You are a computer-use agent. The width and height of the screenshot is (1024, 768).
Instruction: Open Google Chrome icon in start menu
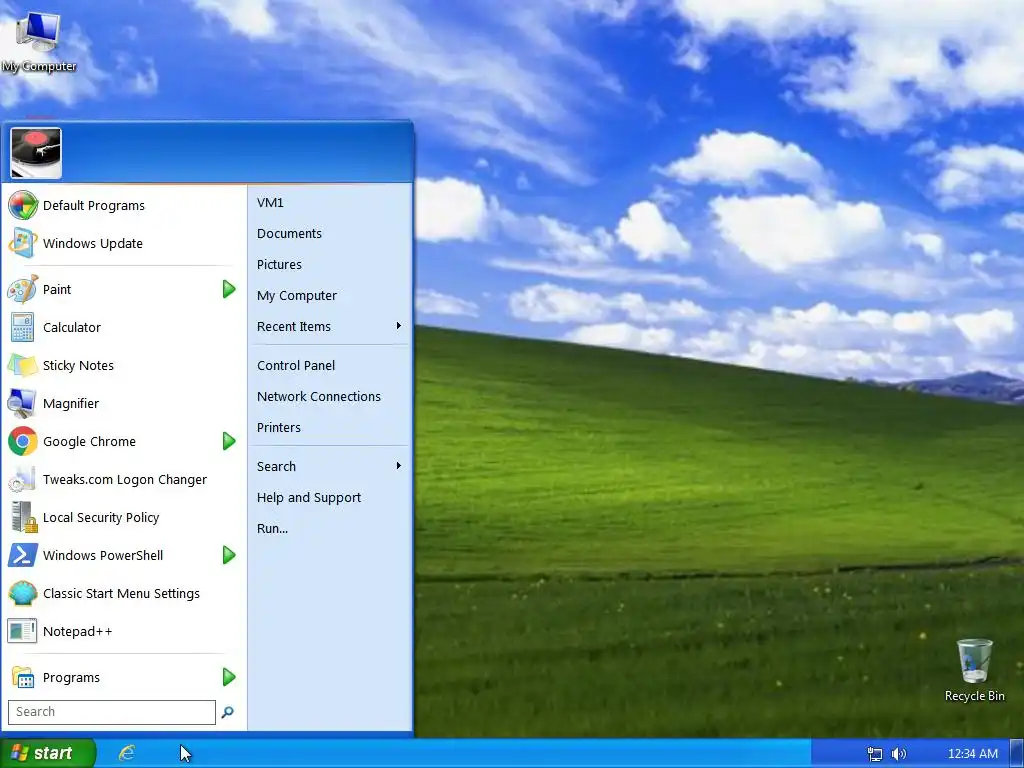coord(23,441)
